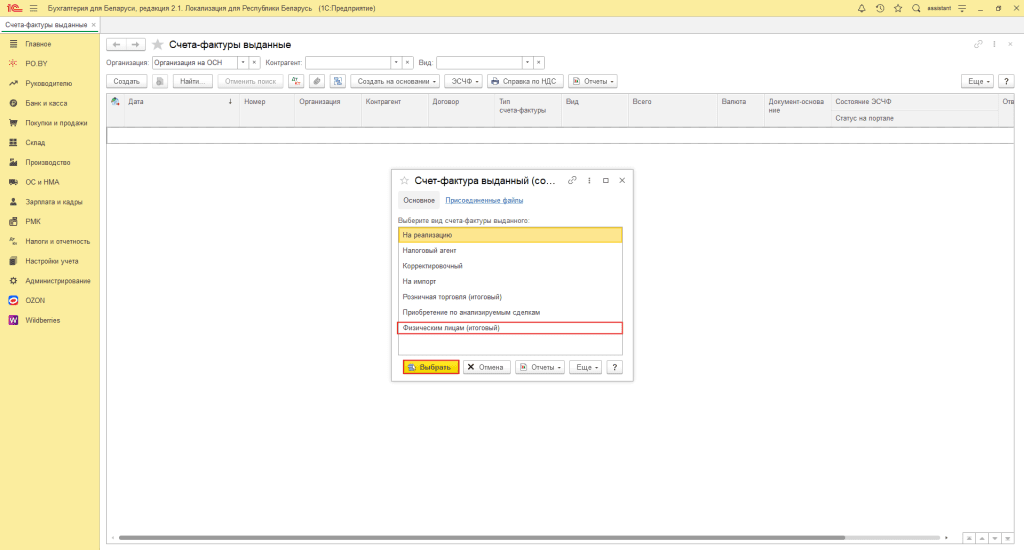Open the dialog's three-dots menu
The height and width of the screenshot is (550, 1024).
pos(589,180)
